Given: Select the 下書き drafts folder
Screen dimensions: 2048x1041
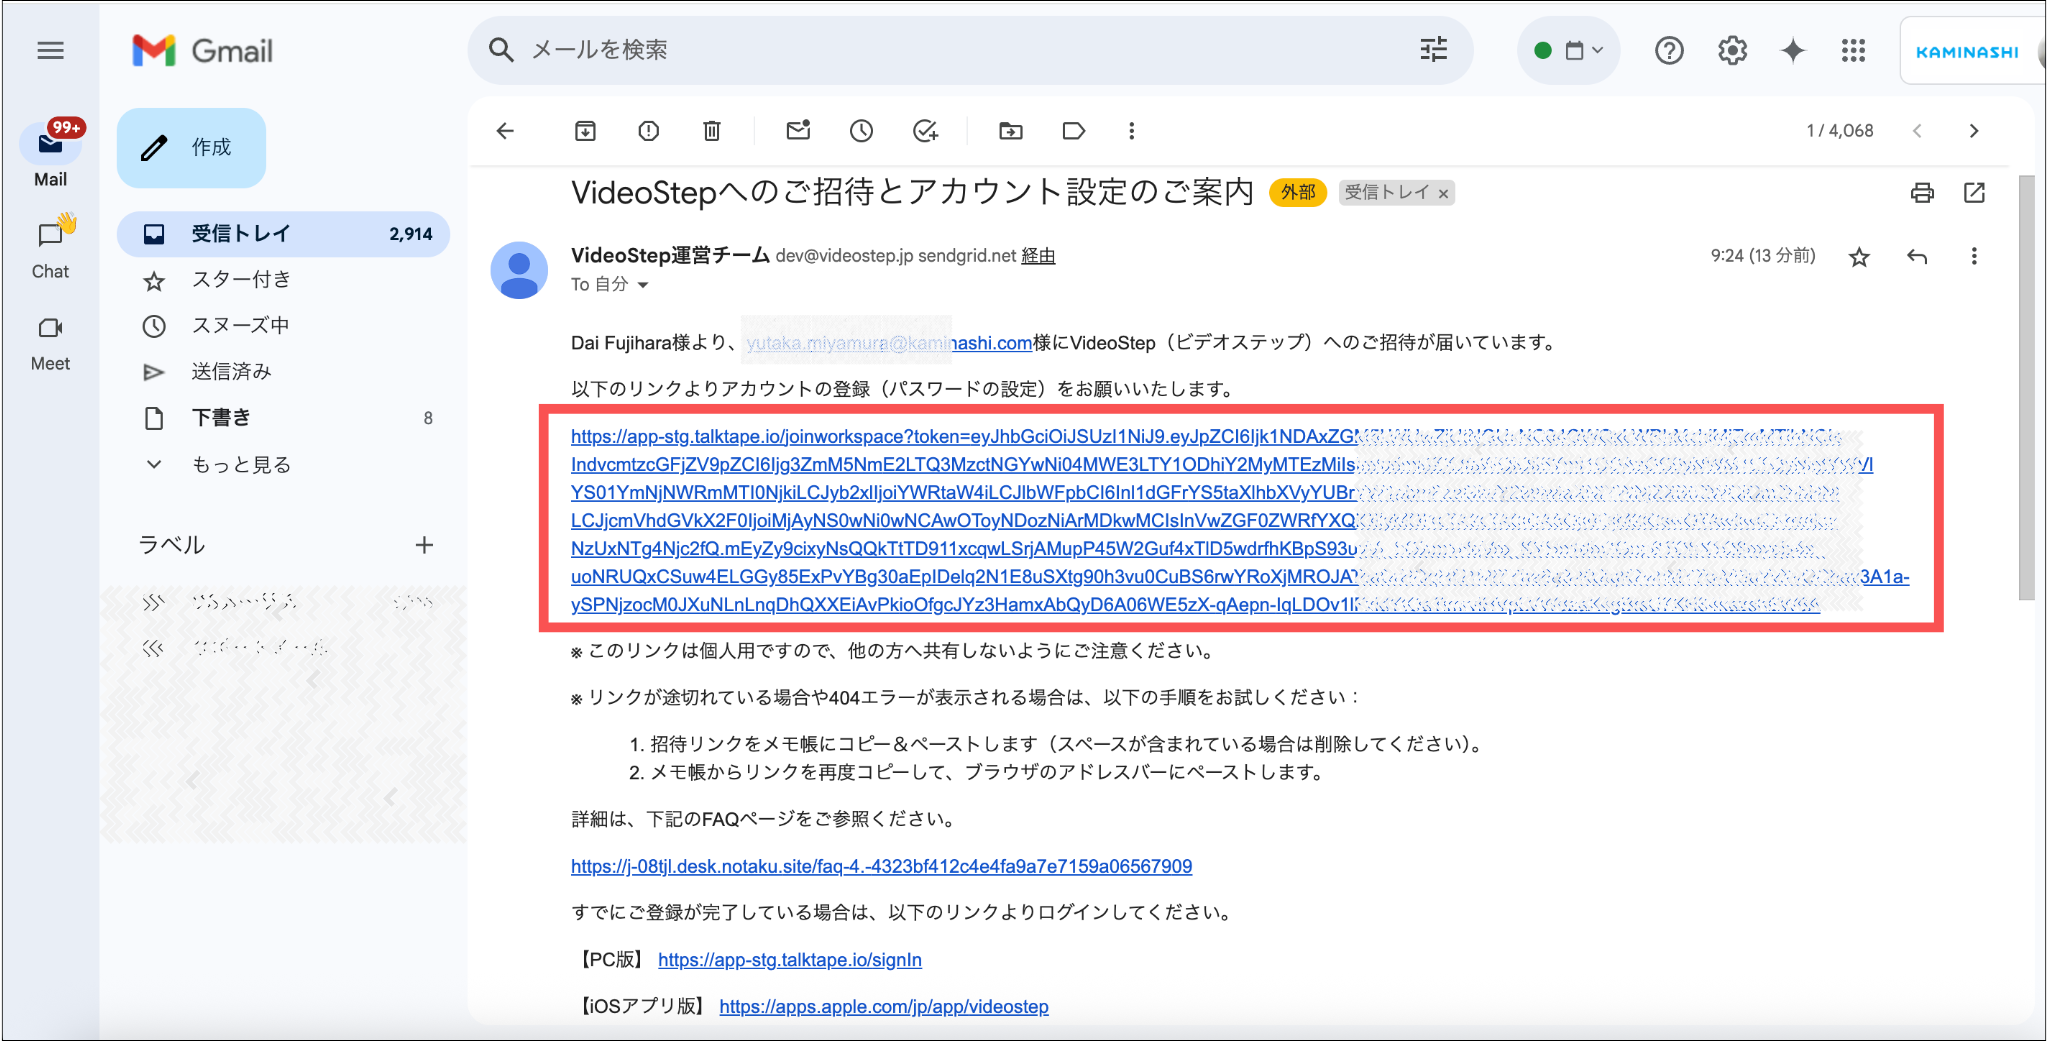Looking at the screenshot, I should [283, 418].
